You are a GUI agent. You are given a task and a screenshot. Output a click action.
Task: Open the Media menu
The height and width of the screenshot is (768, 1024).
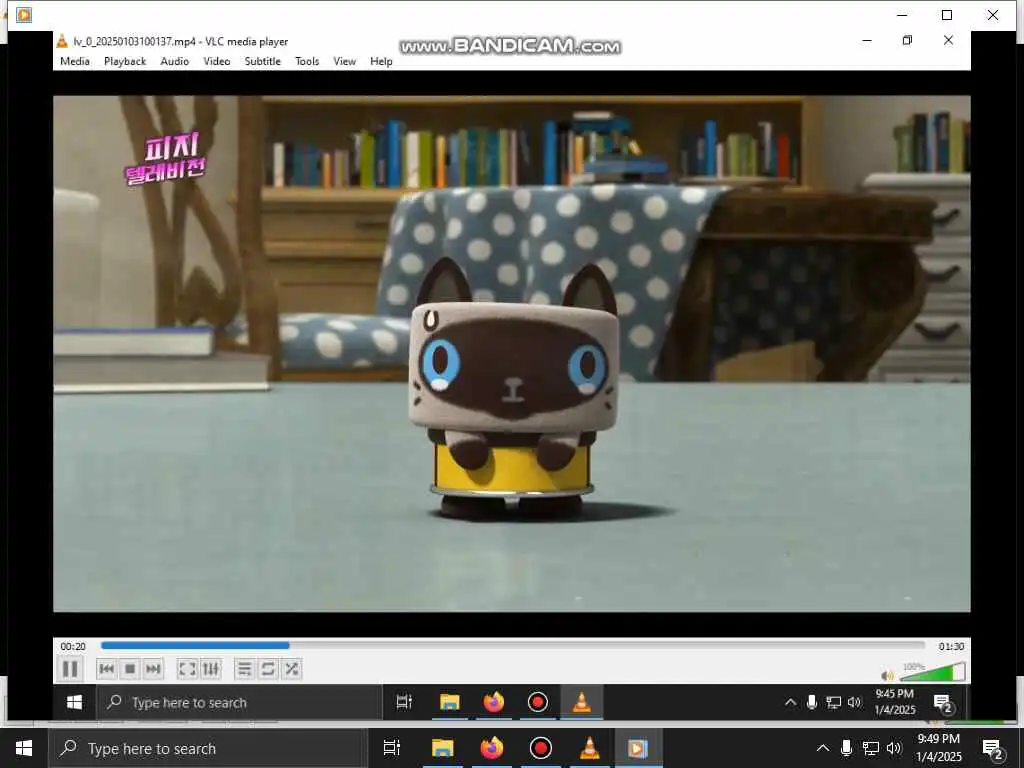(74, 61)
